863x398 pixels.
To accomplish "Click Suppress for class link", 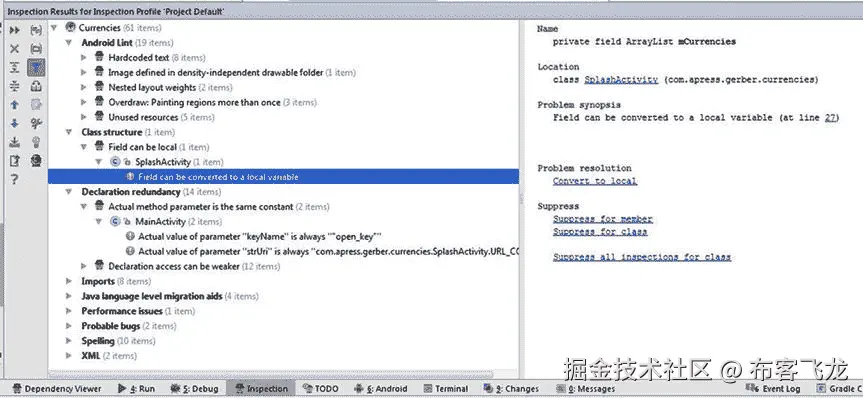I will (x=600, y=232).
